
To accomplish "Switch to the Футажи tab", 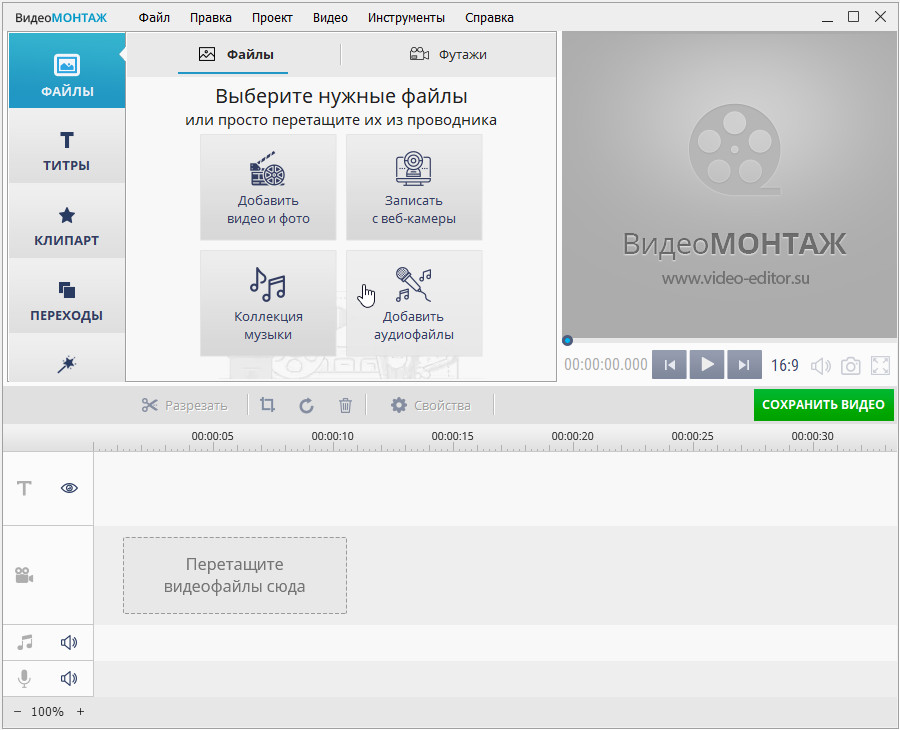I will (x=448, y=55).
